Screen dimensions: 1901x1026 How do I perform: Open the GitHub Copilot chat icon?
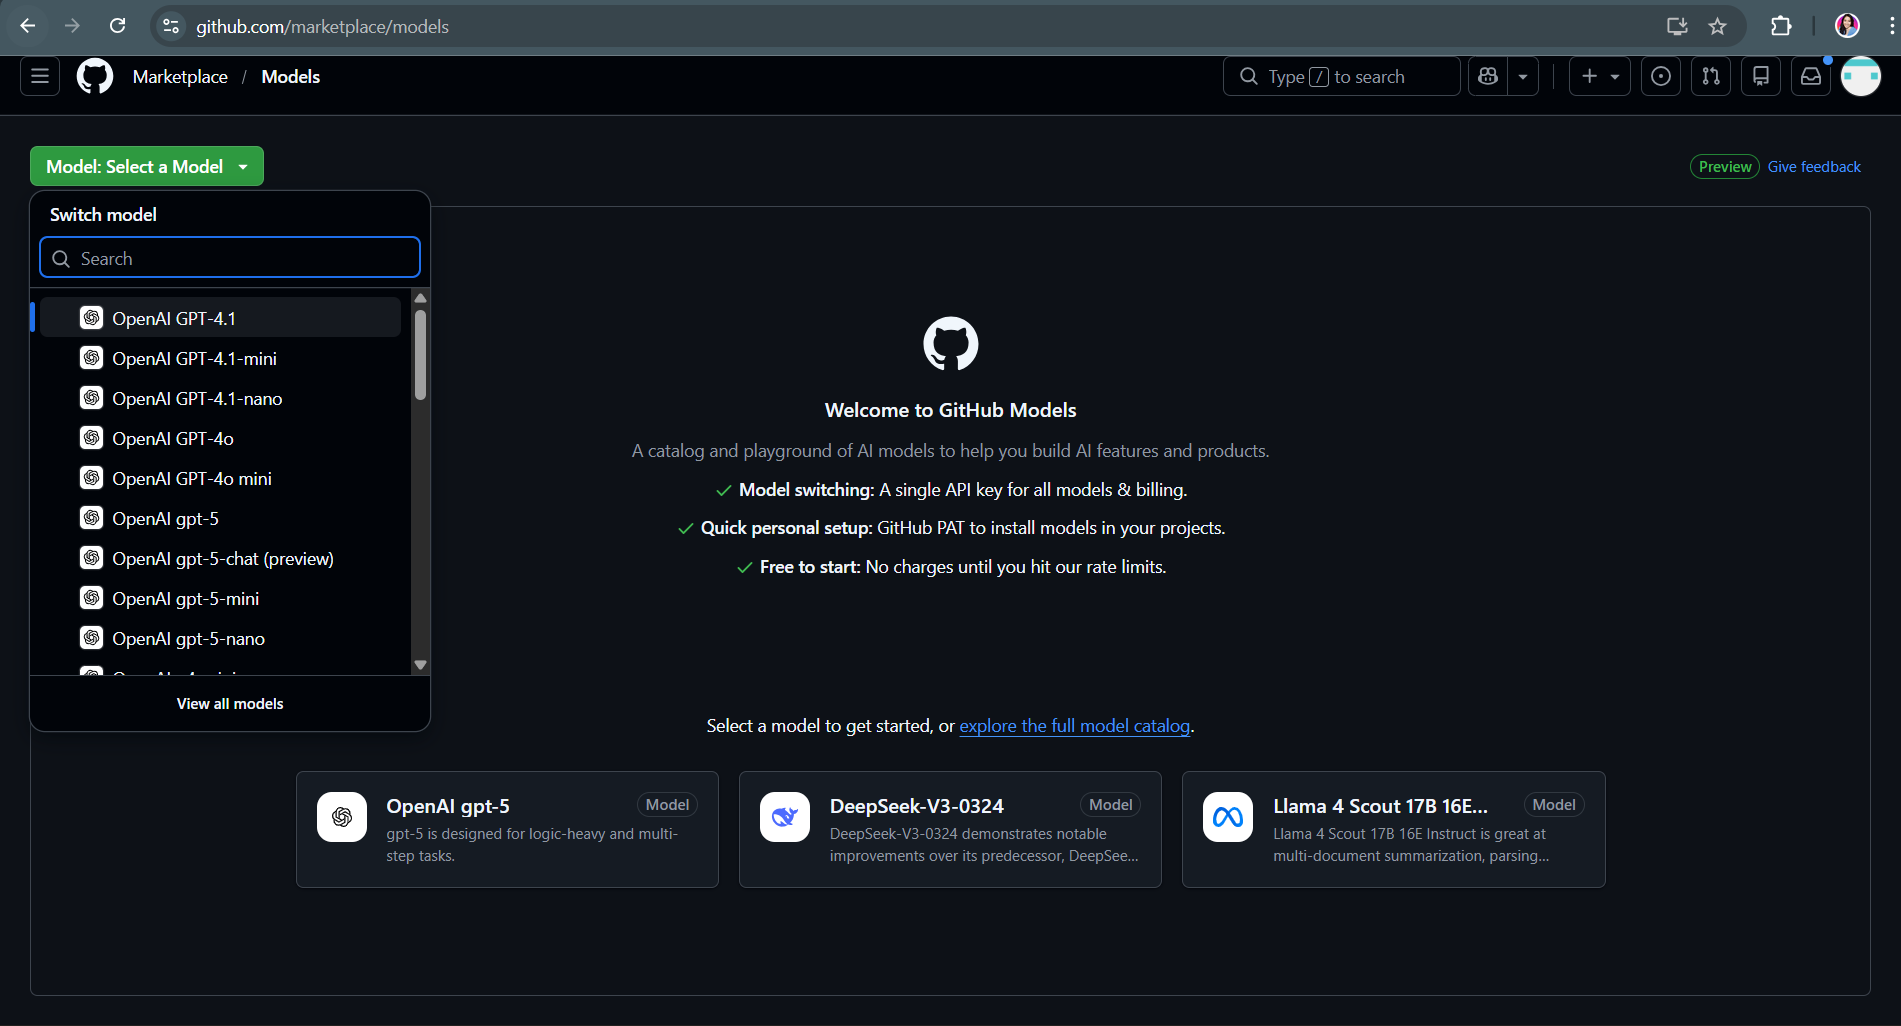click(1487, 76)
